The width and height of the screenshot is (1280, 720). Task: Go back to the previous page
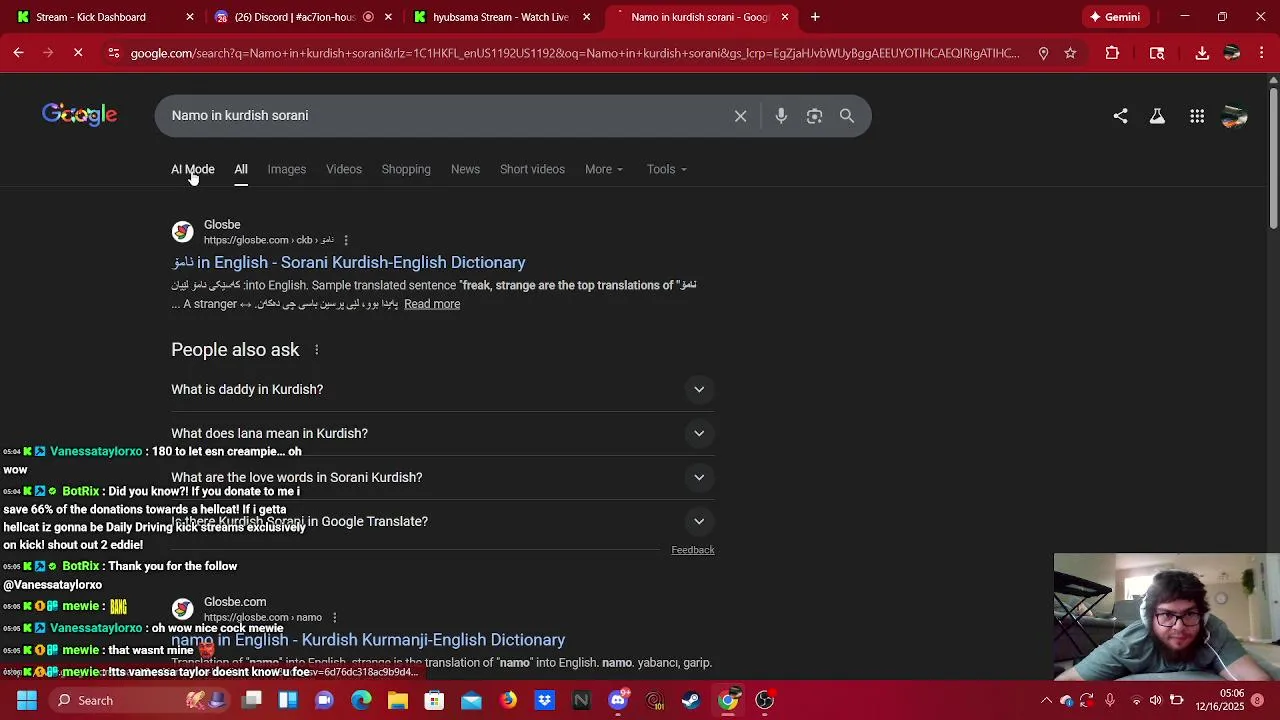[x=18, y=53]
